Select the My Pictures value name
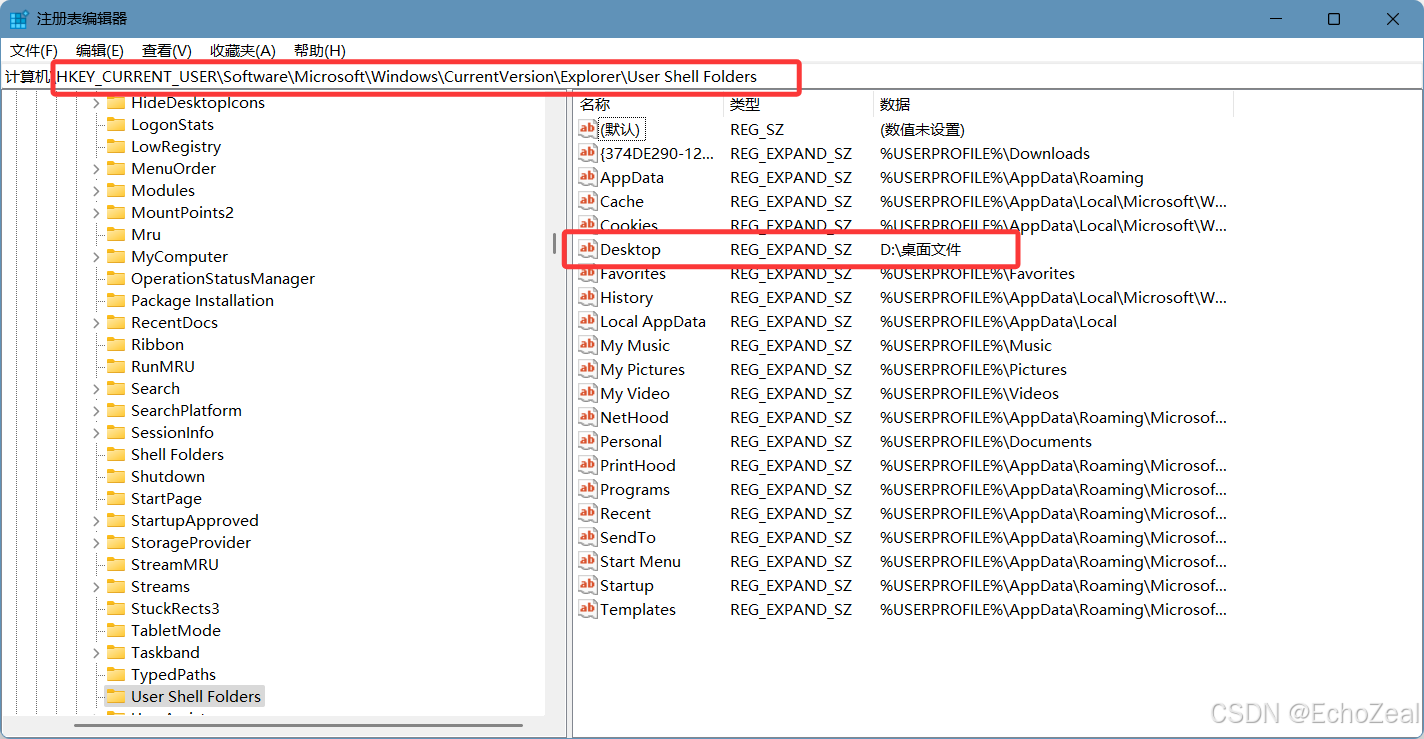Screen dimensions: 1424x739 coord(642,369)
